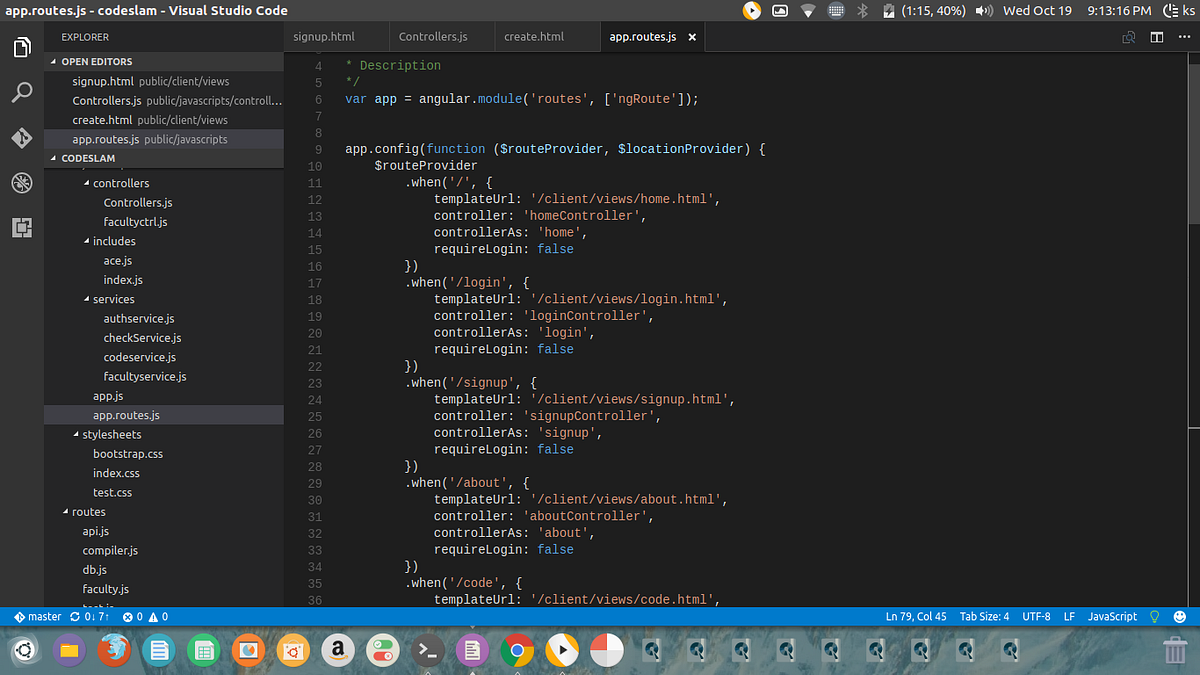The image size is (1200, 675).
Task: Show errors and warnings count in status bar
Action: point(145,617)
